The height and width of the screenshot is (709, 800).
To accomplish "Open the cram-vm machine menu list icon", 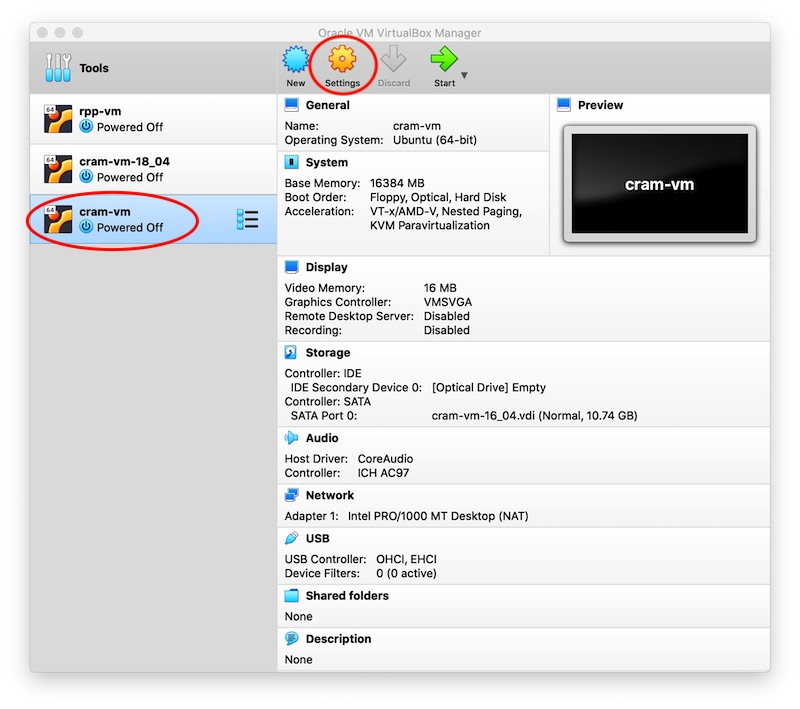I will pos(247,219).
